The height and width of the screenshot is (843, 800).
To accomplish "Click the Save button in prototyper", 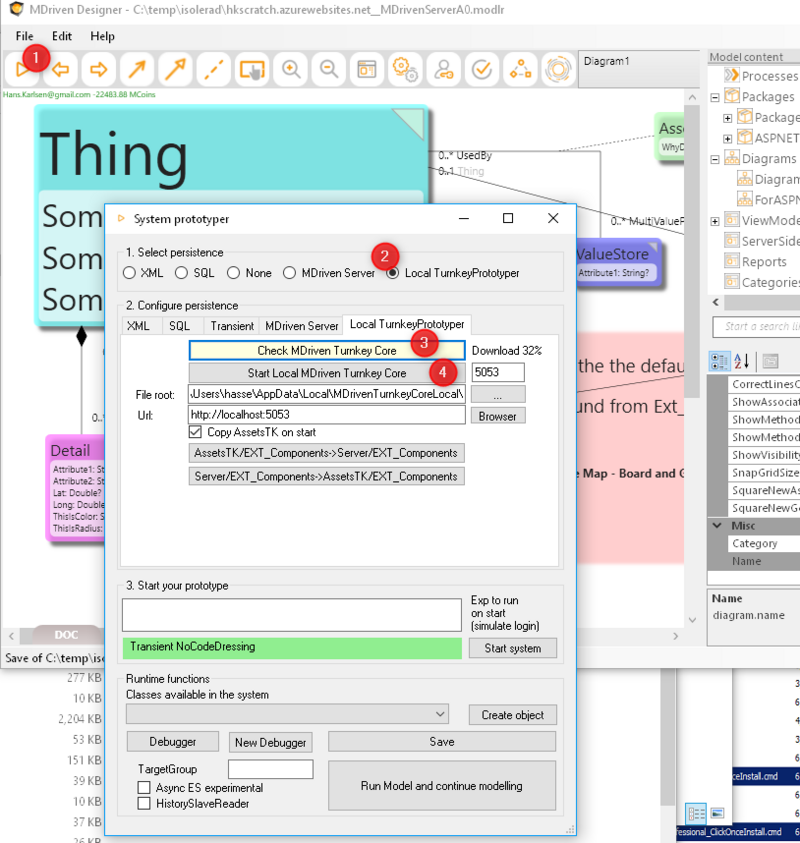I will 441,742.
